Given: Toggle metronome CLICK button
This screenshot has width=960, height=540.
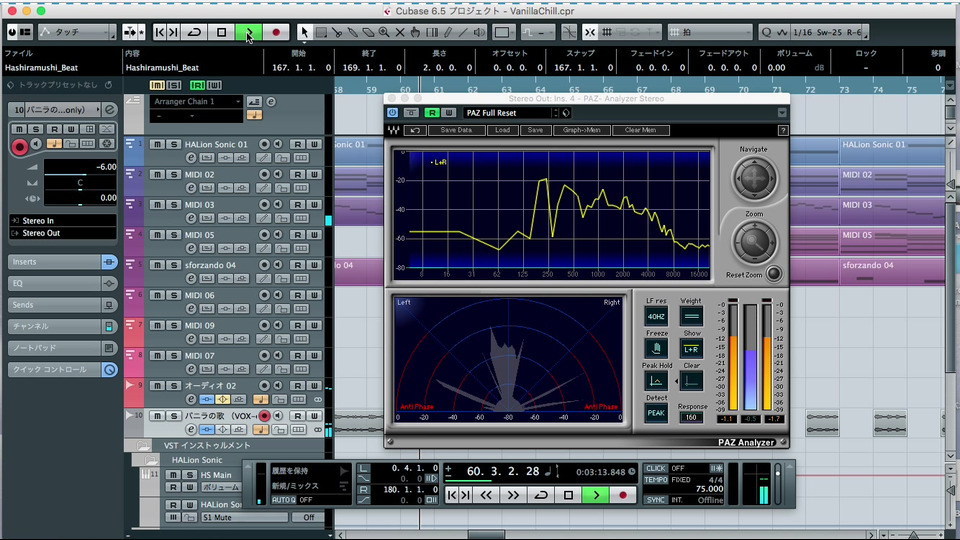Looking at the screenshot, I should 655,468.
